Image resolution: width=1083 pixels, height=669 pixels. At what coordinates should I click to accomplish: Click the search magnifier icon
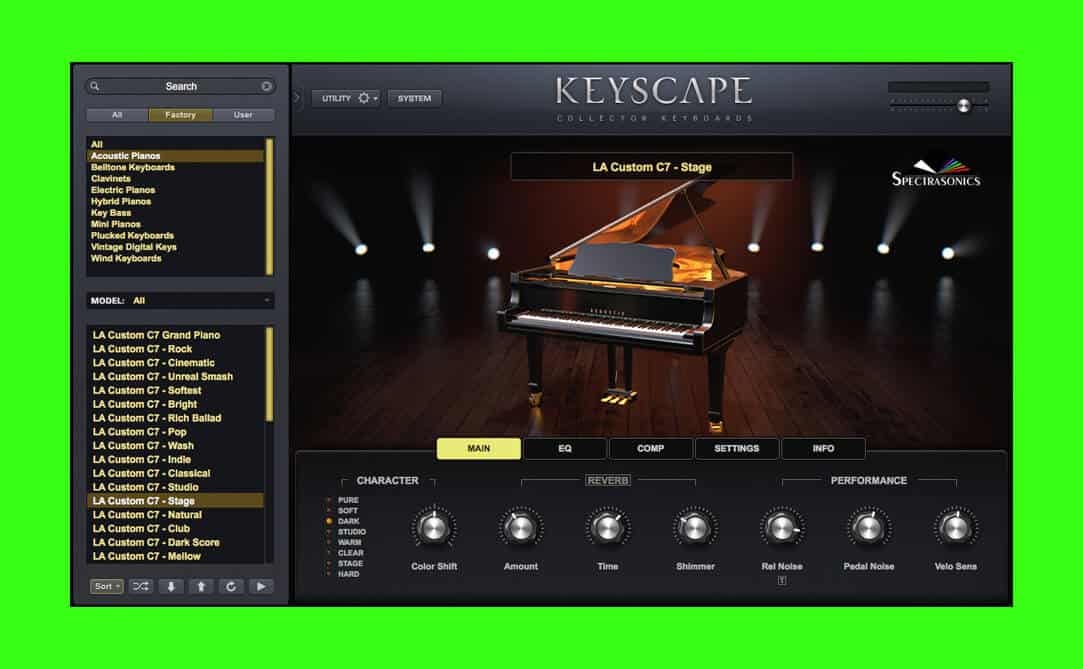[95, 86]
